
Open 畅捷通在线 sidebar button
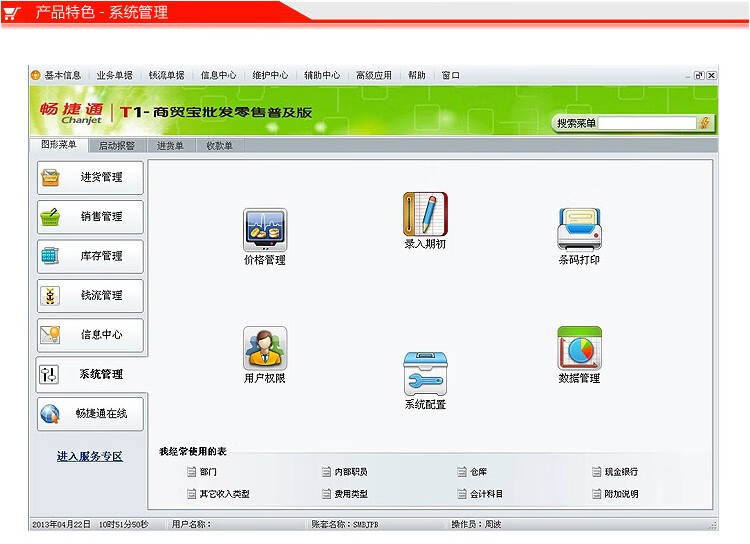coord(90,413)
